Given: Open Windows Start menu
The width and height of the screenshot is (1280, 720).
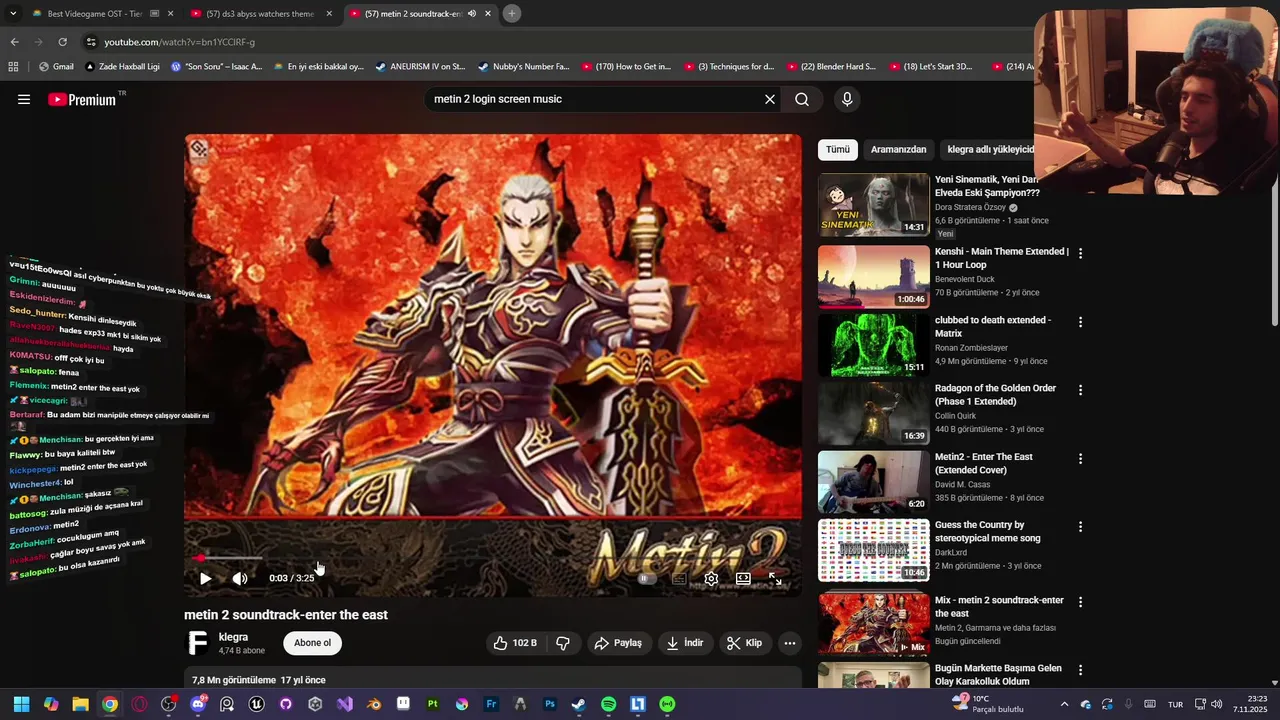Looking at the screenshot, I should click(21, 704).
